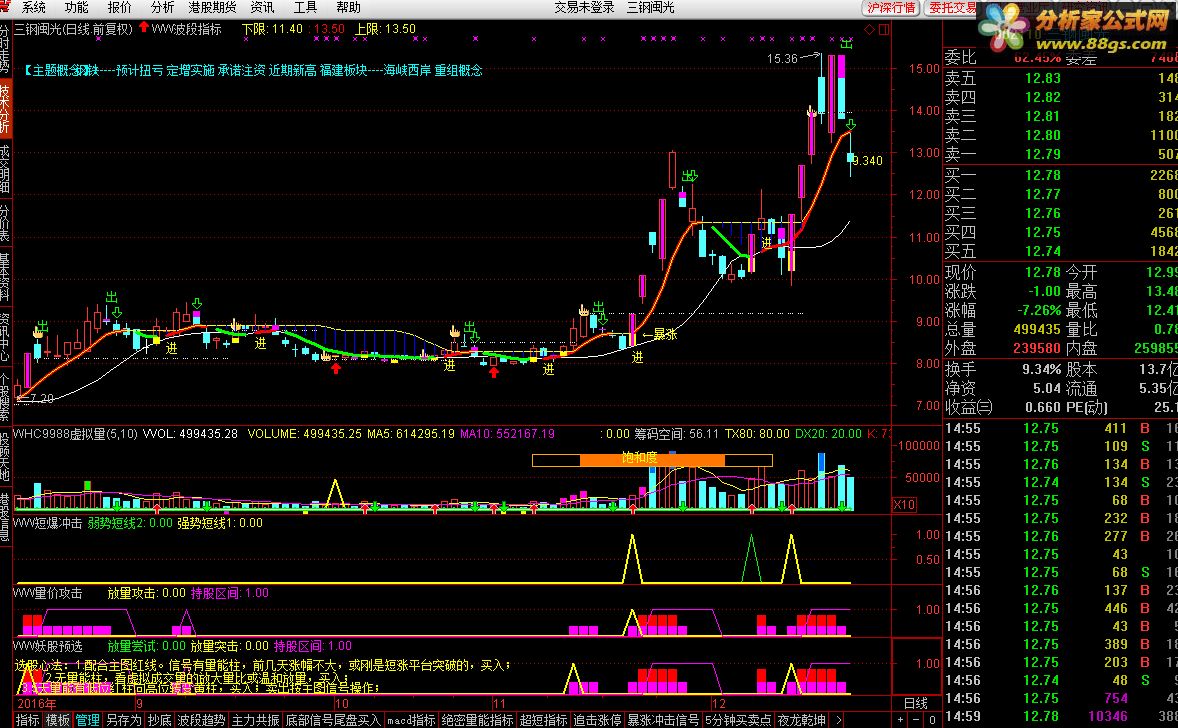This screenshot has height=728, width=1178.
Task: Click the 15.36 high price marker
Action: [782, 59]
